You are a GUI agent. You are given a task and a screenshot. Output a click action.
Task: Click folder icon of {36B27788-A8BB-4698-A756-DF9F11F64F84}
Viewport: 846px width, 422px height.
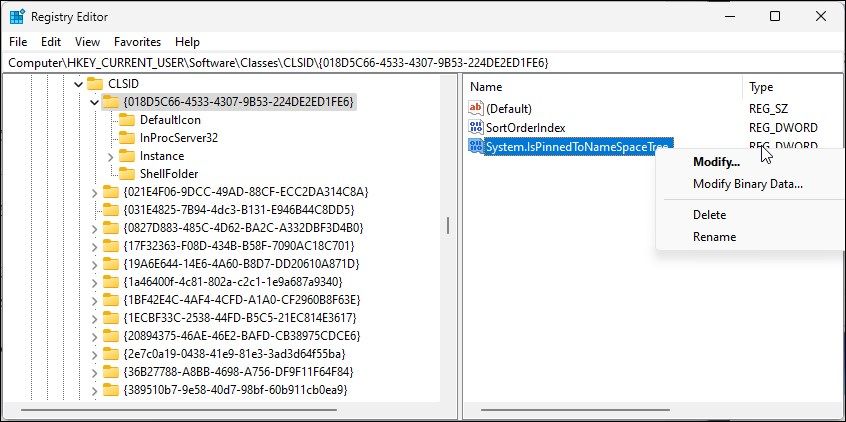(x=111, y=372)
